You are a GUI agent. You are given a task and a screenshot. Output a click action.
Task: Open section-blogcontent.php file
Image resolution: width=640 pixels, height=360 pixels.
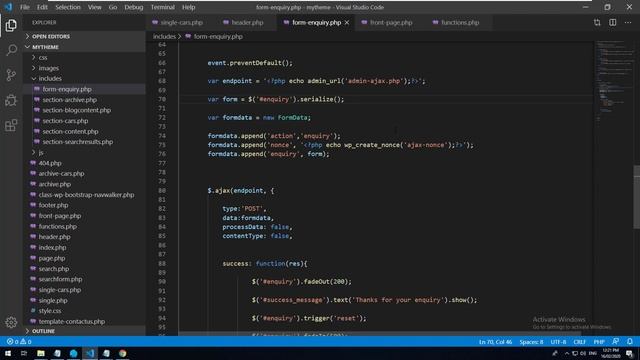(77, 110)
